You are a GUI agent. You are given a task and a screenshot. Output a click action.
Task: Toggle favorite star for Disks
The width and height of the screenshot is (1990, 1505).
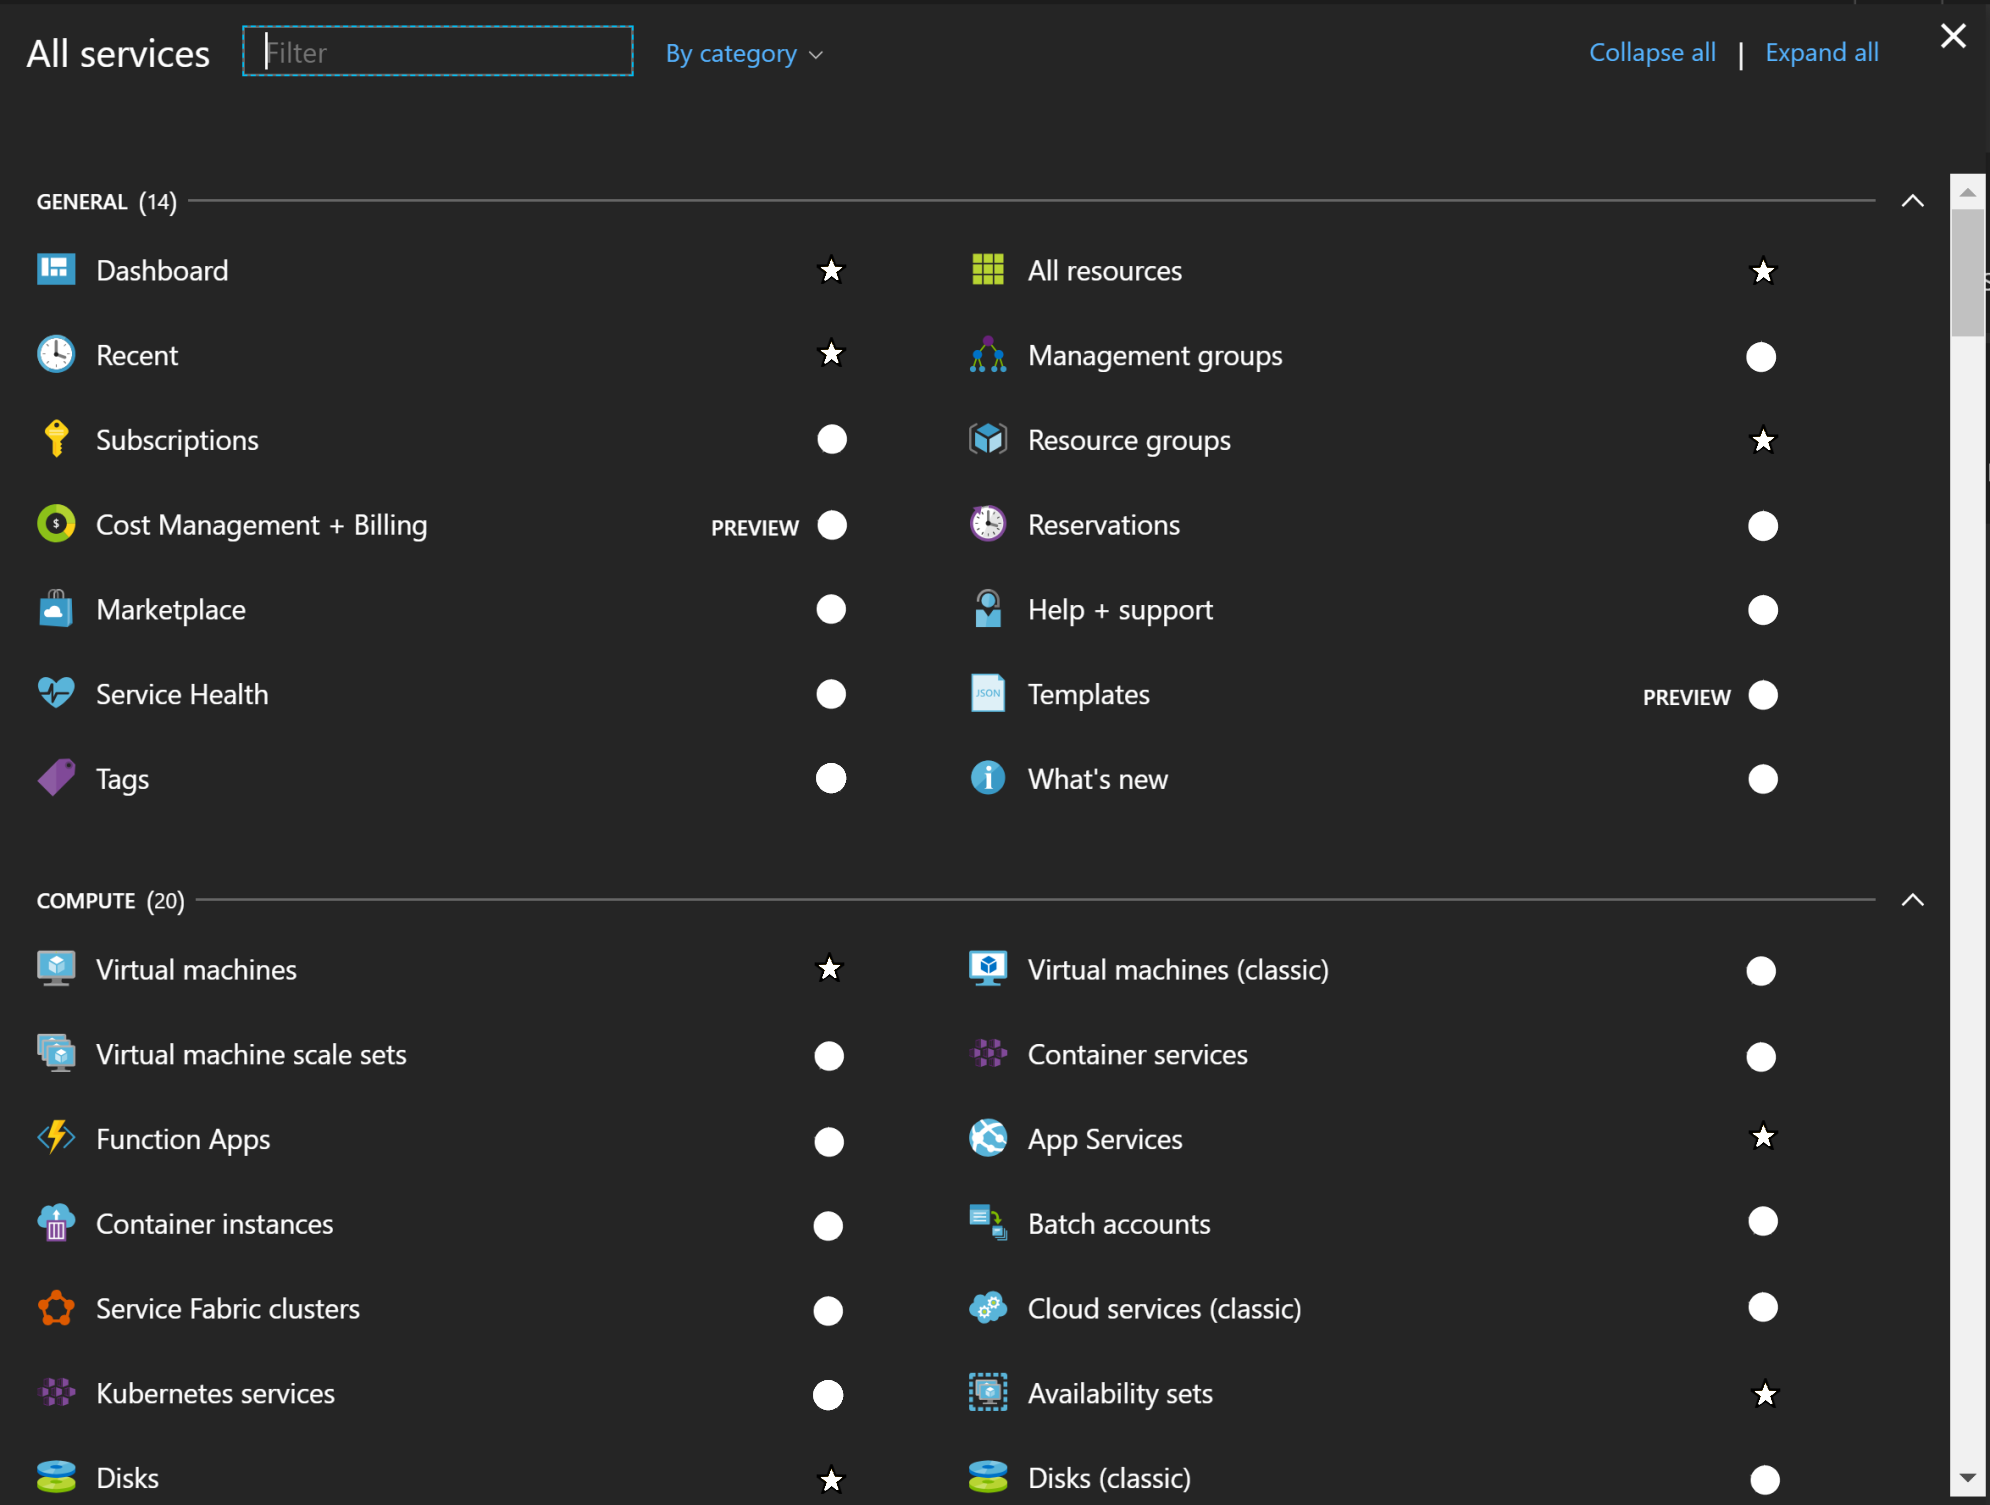click(x=831, y=1479)
